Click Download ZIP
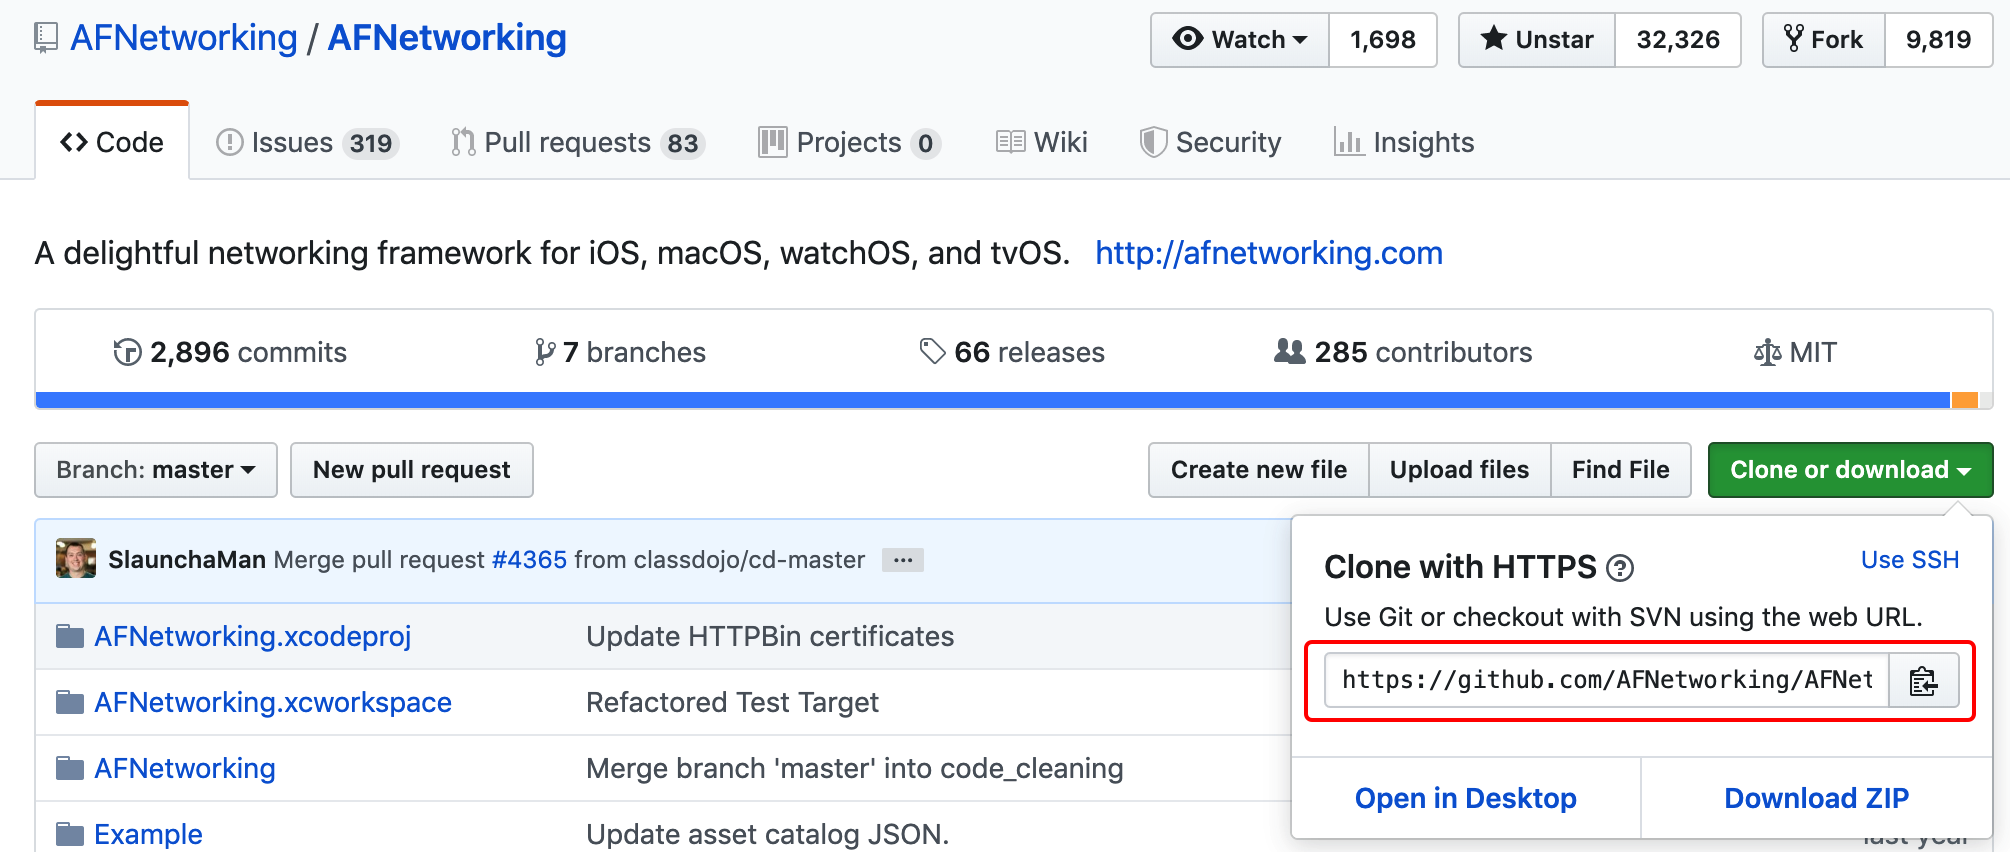 coord(1817,798)
